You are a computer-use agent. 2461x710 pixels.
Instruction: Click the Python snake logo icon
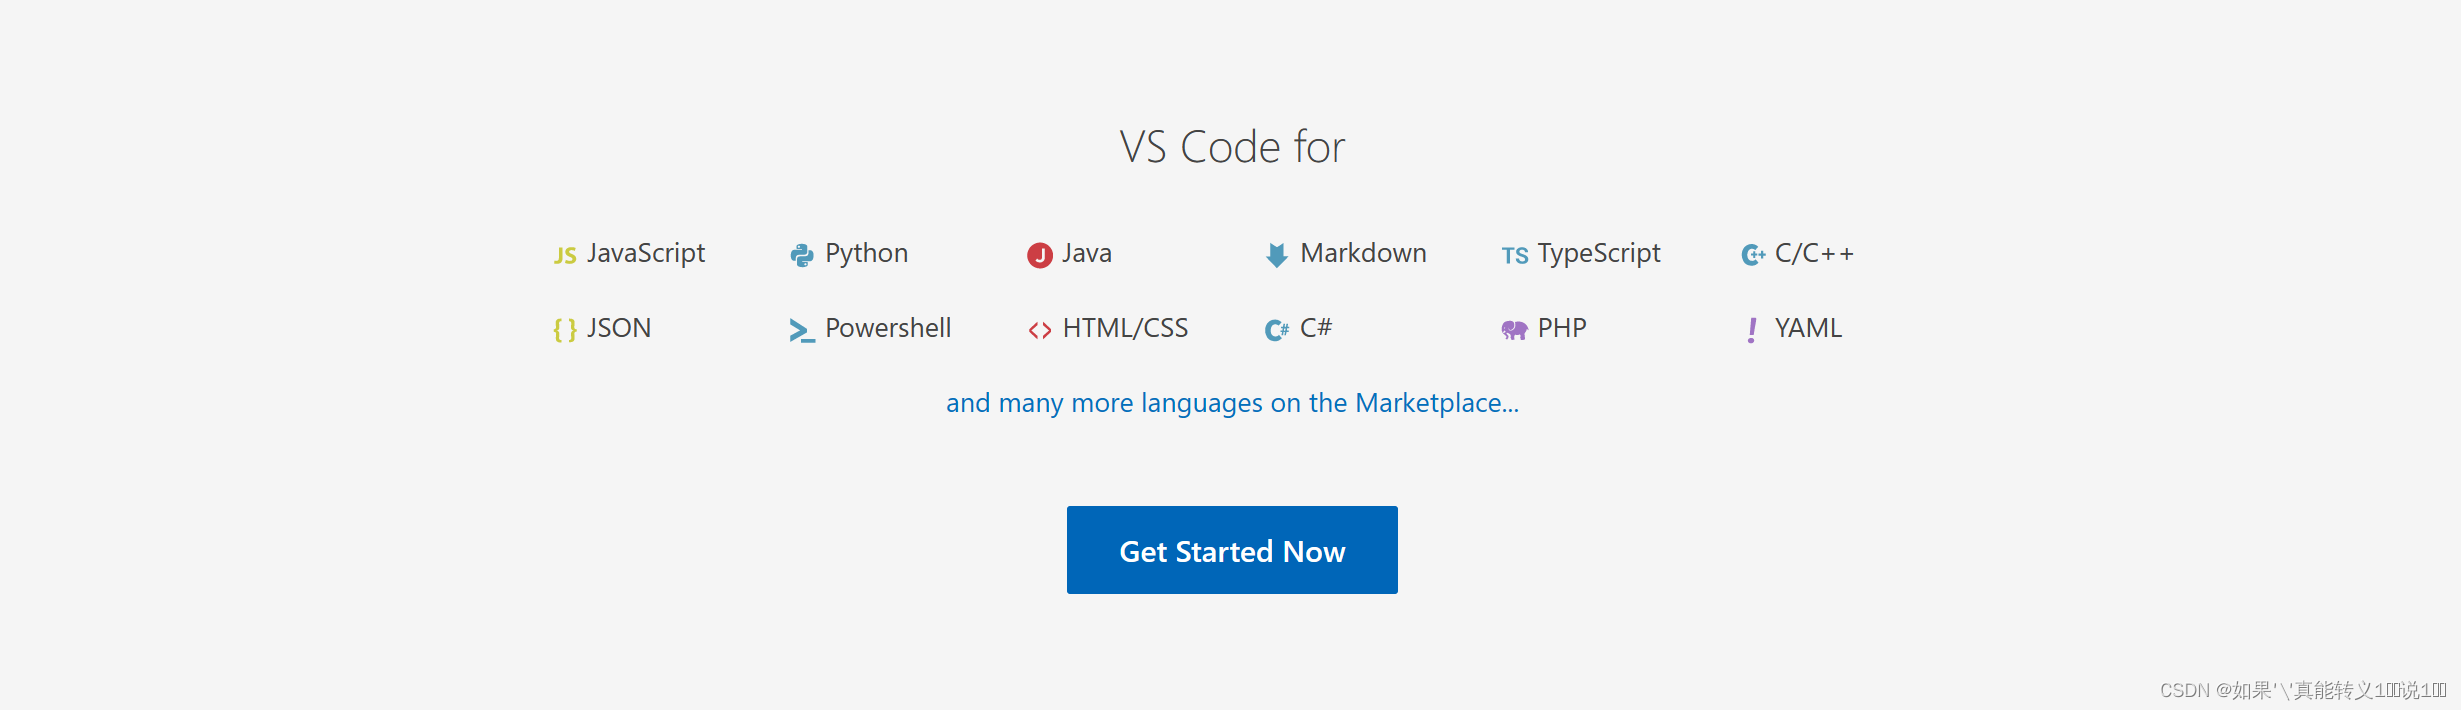pyautogui.click(x=802, y=255)
